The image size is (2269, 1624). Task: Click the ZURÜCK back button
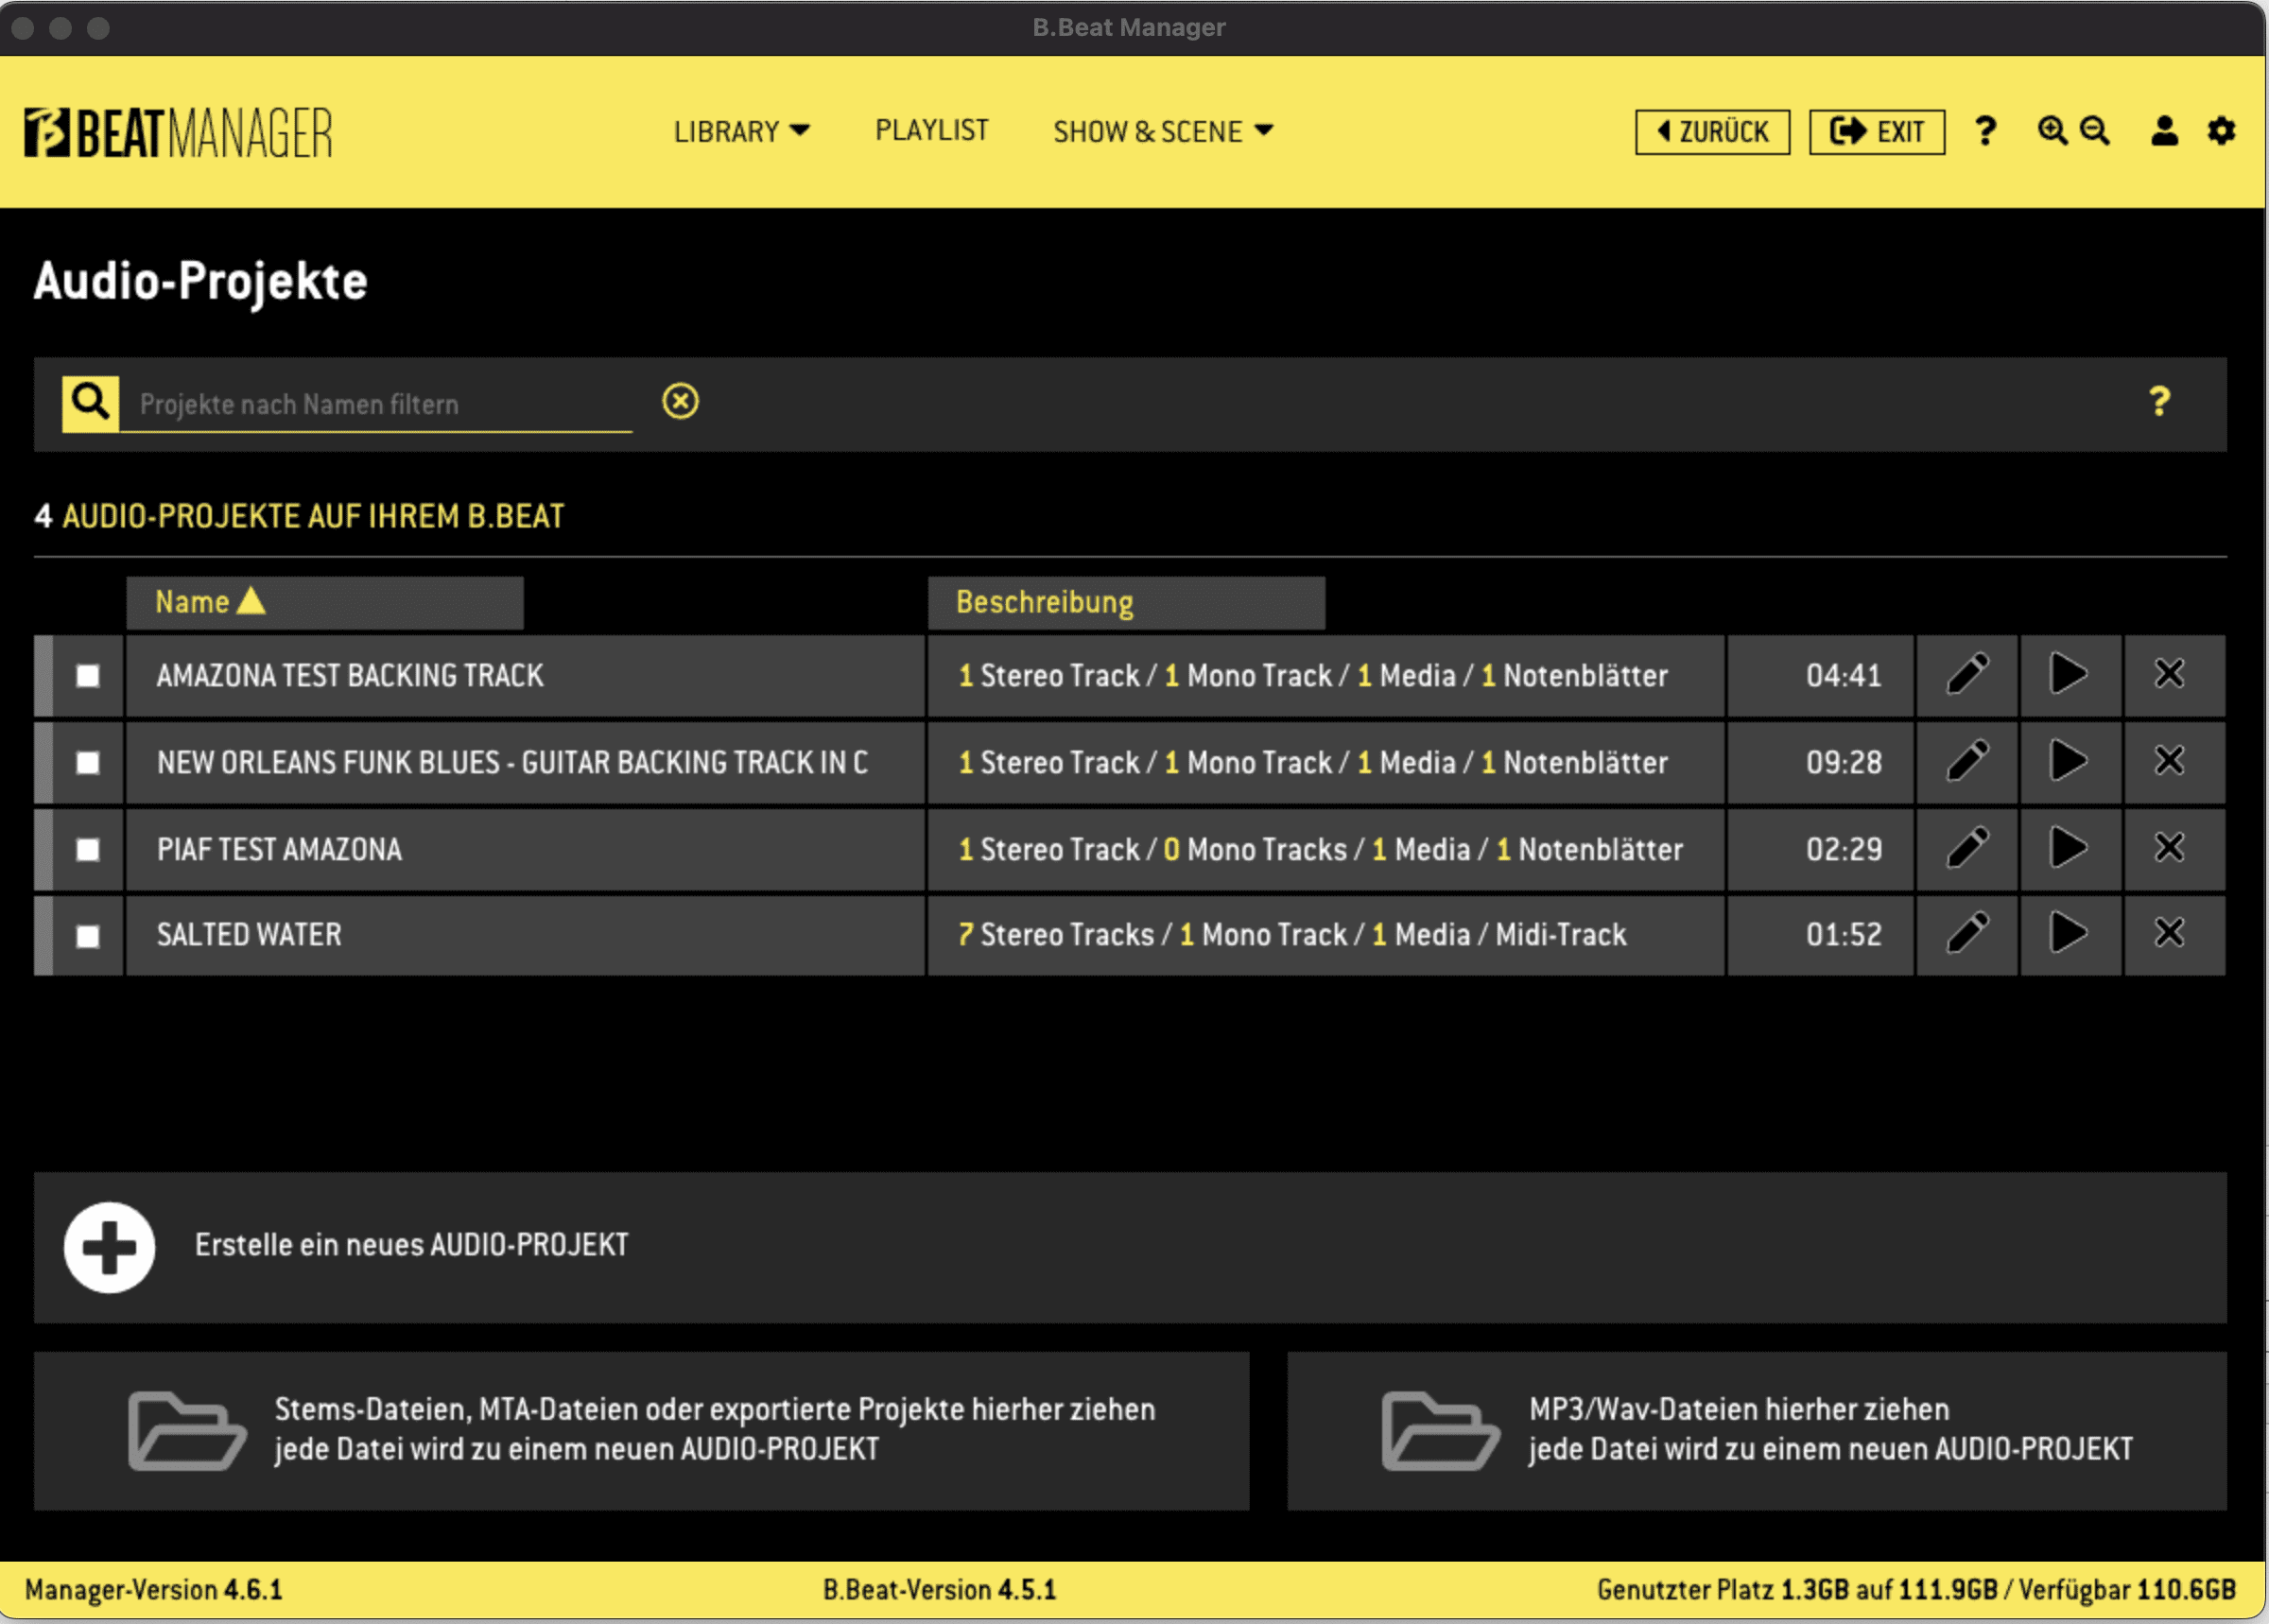coord(1711,132)
